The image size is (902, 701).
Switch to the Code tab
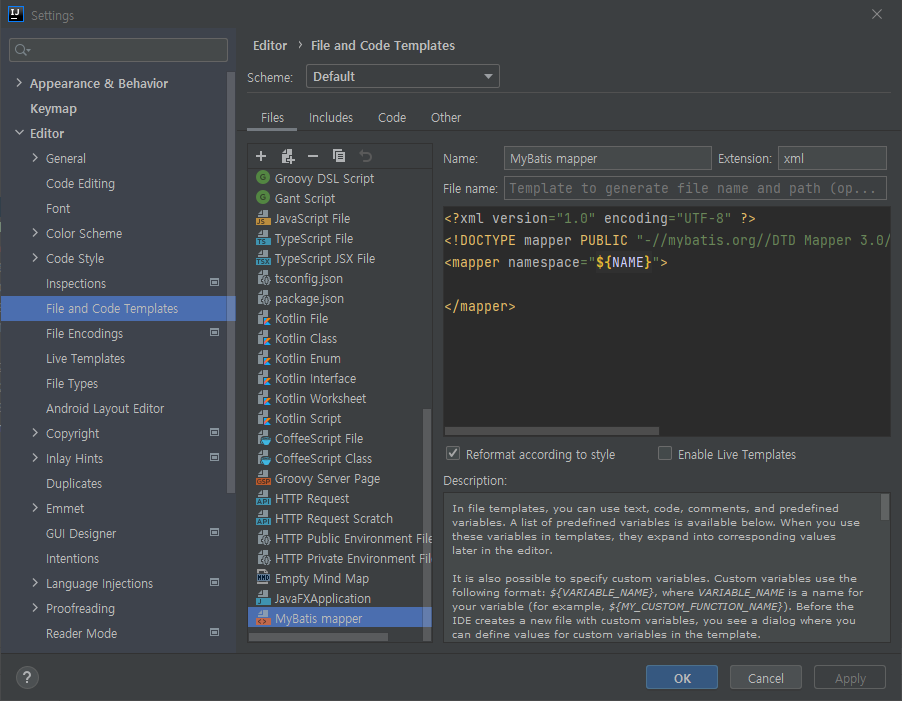click(392, 117)
